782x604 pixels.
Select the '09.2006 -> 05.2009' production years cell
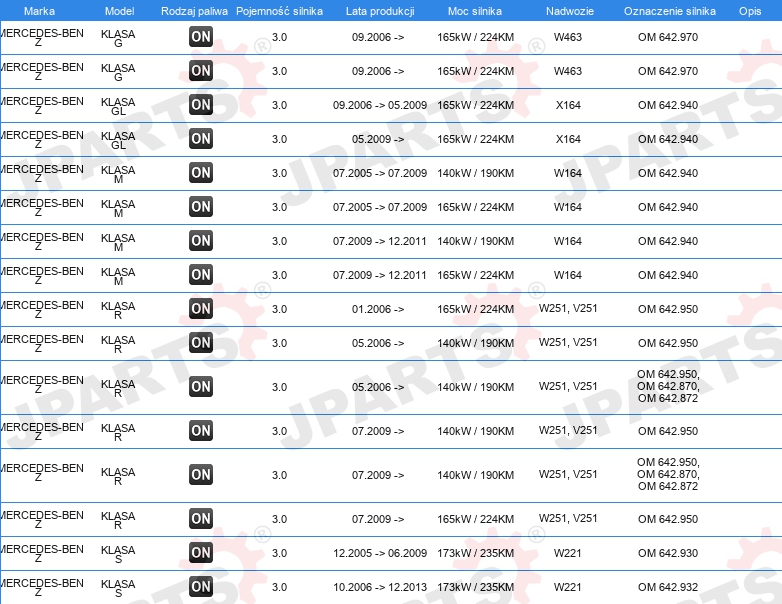380,105
